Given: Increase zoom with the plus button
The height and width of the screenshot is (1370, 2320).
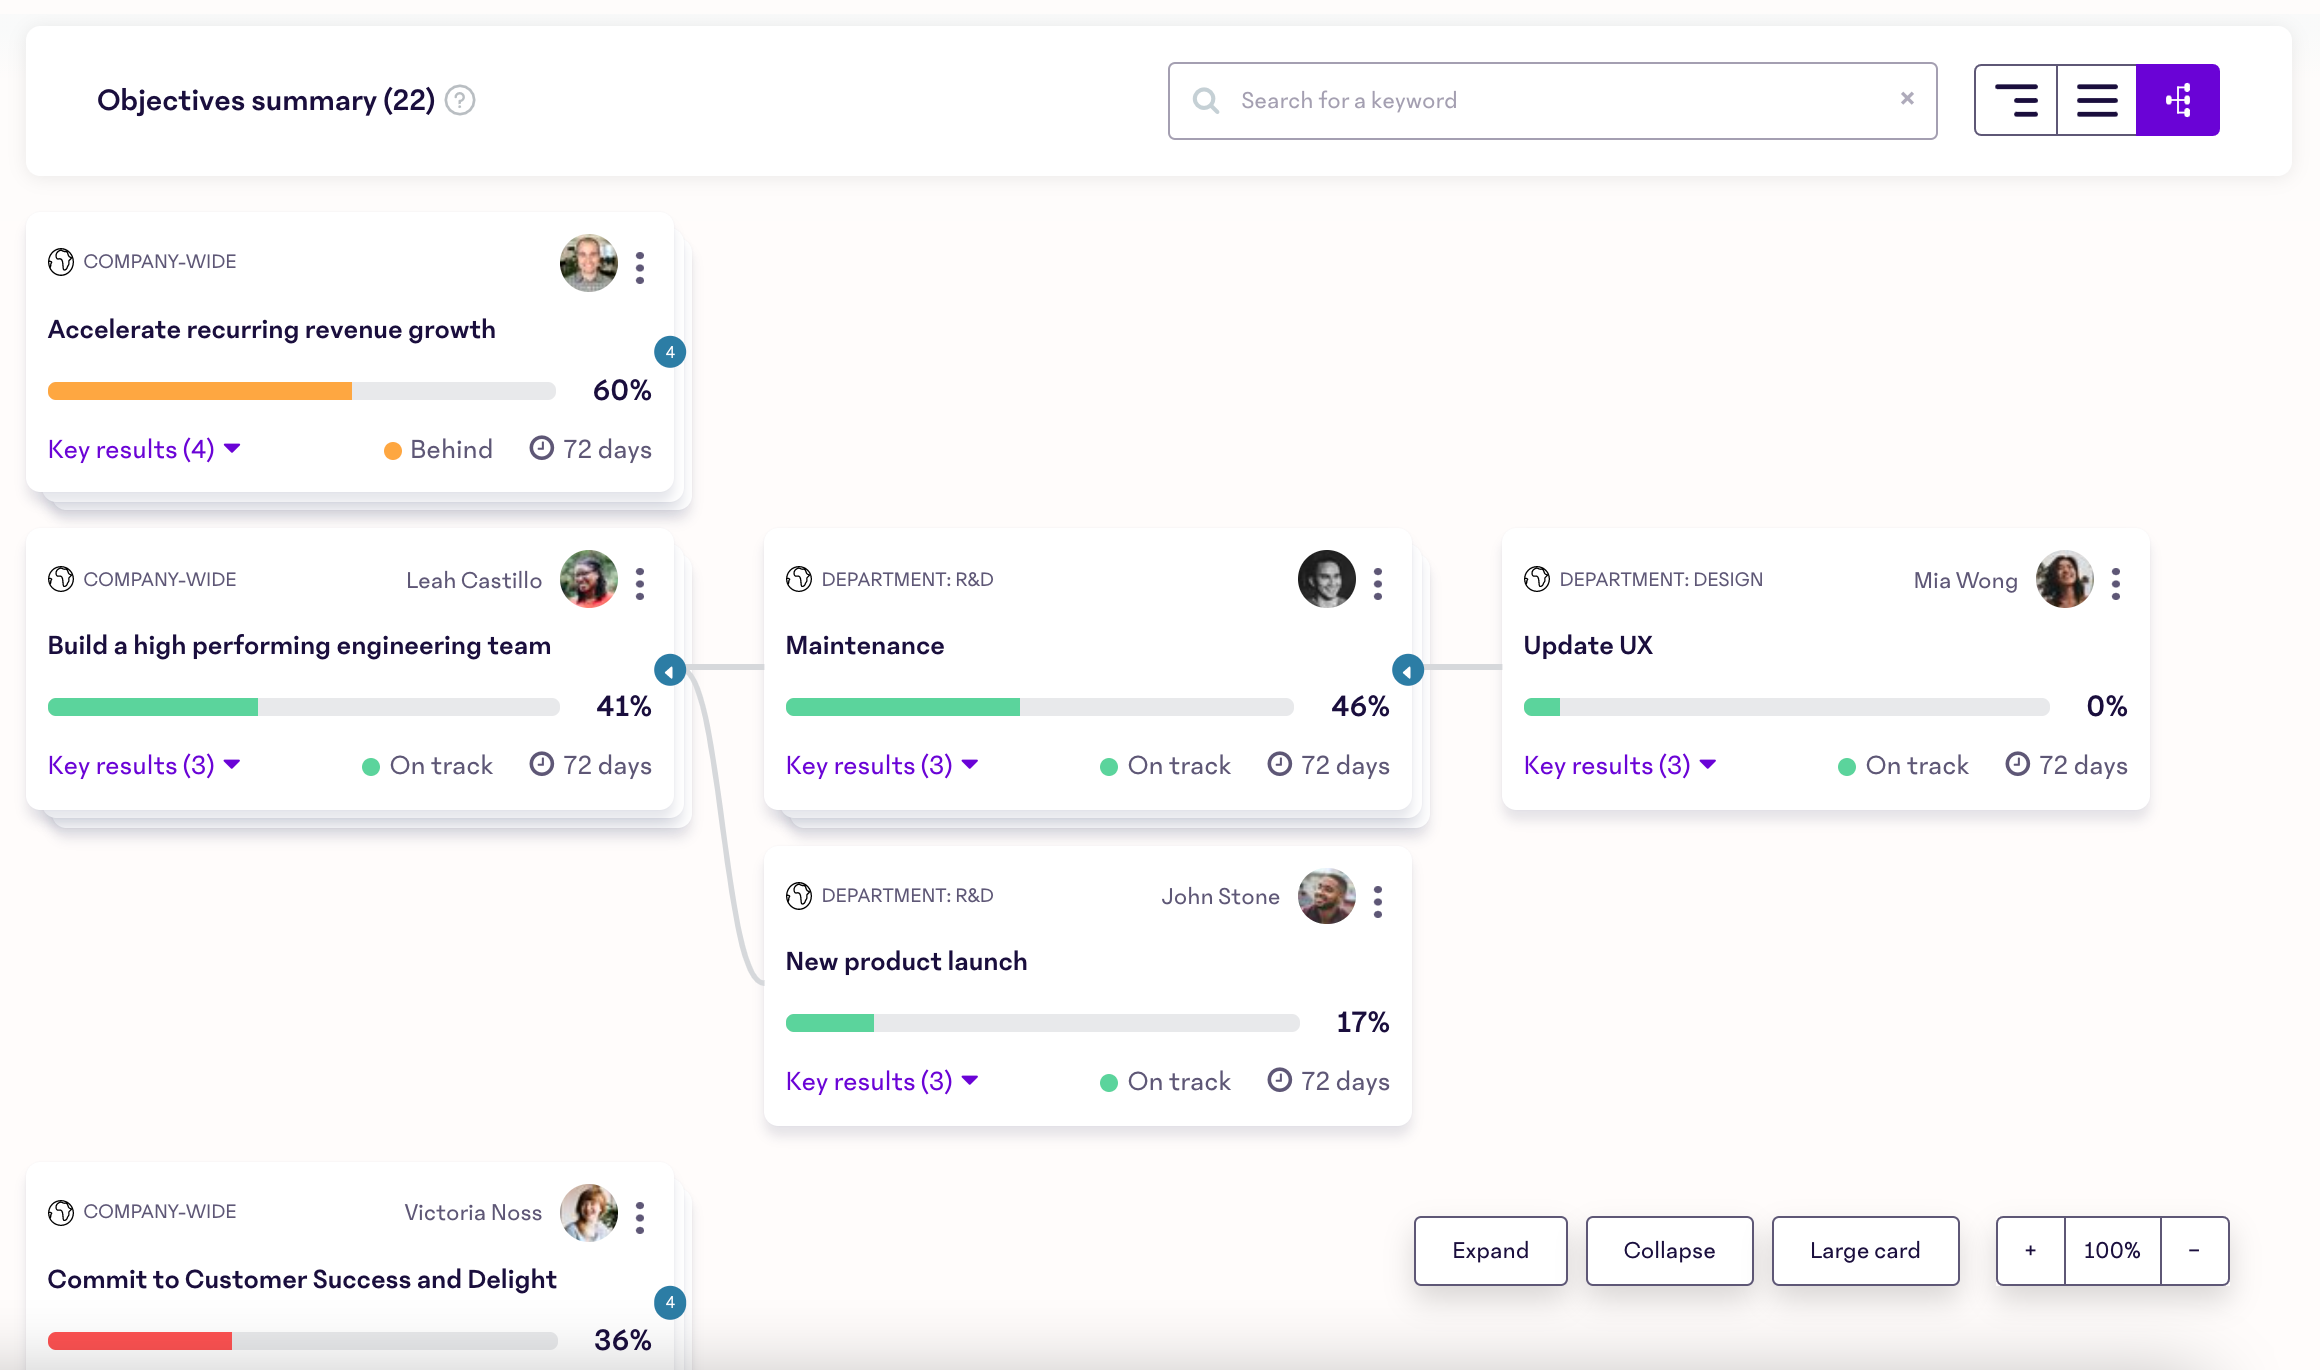Looking at the screenshot, I should click(2030, 1250).
